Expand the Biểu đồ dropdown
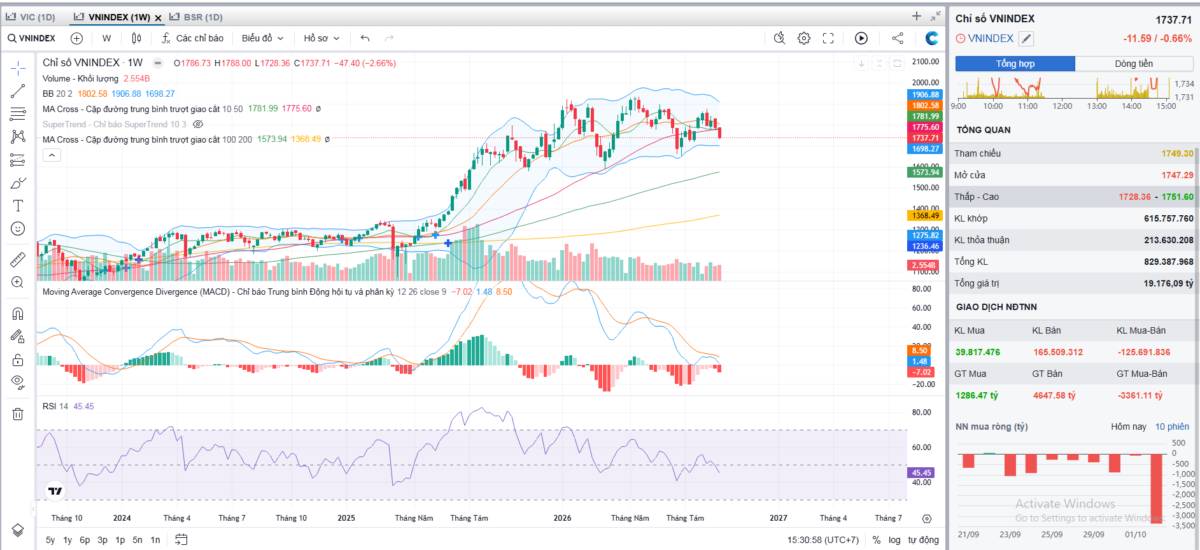This screenshot has width=1200, height=550. tap(263, 38)
